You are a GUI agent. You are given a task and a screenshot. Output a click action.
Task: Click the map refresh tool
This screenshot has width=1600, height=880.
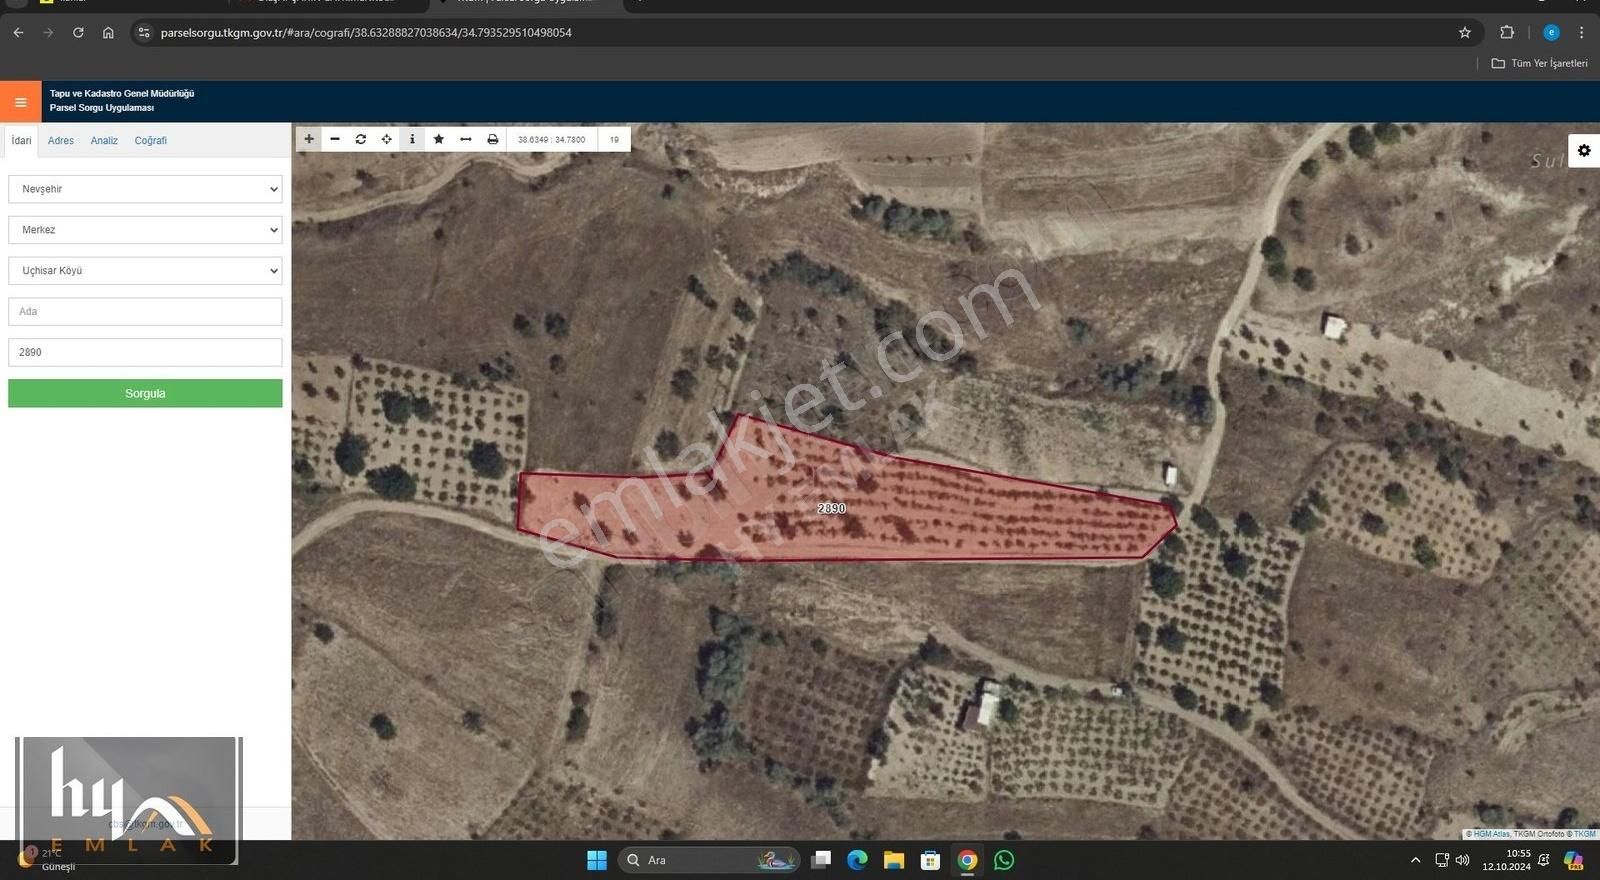[x=361, y=139]
